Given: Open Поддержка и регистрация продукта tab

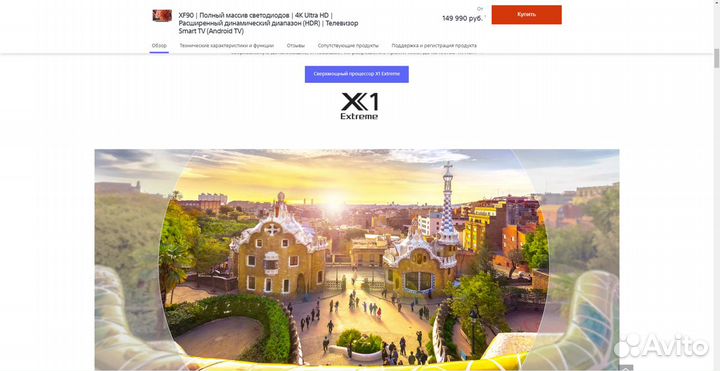Looking at the screenshot, I should [x=434, y=45].
